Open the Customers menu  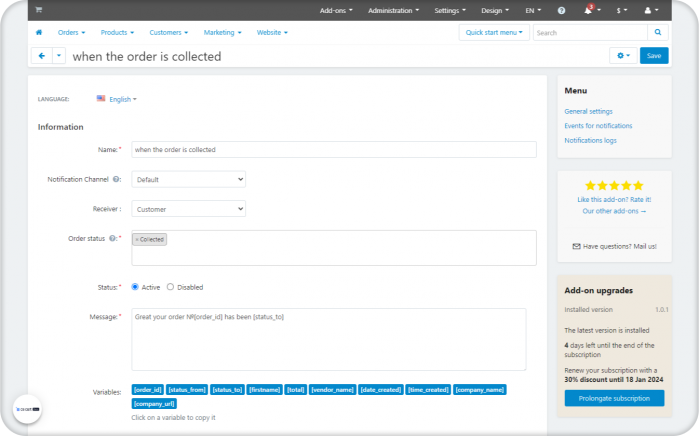coord(168,32)
